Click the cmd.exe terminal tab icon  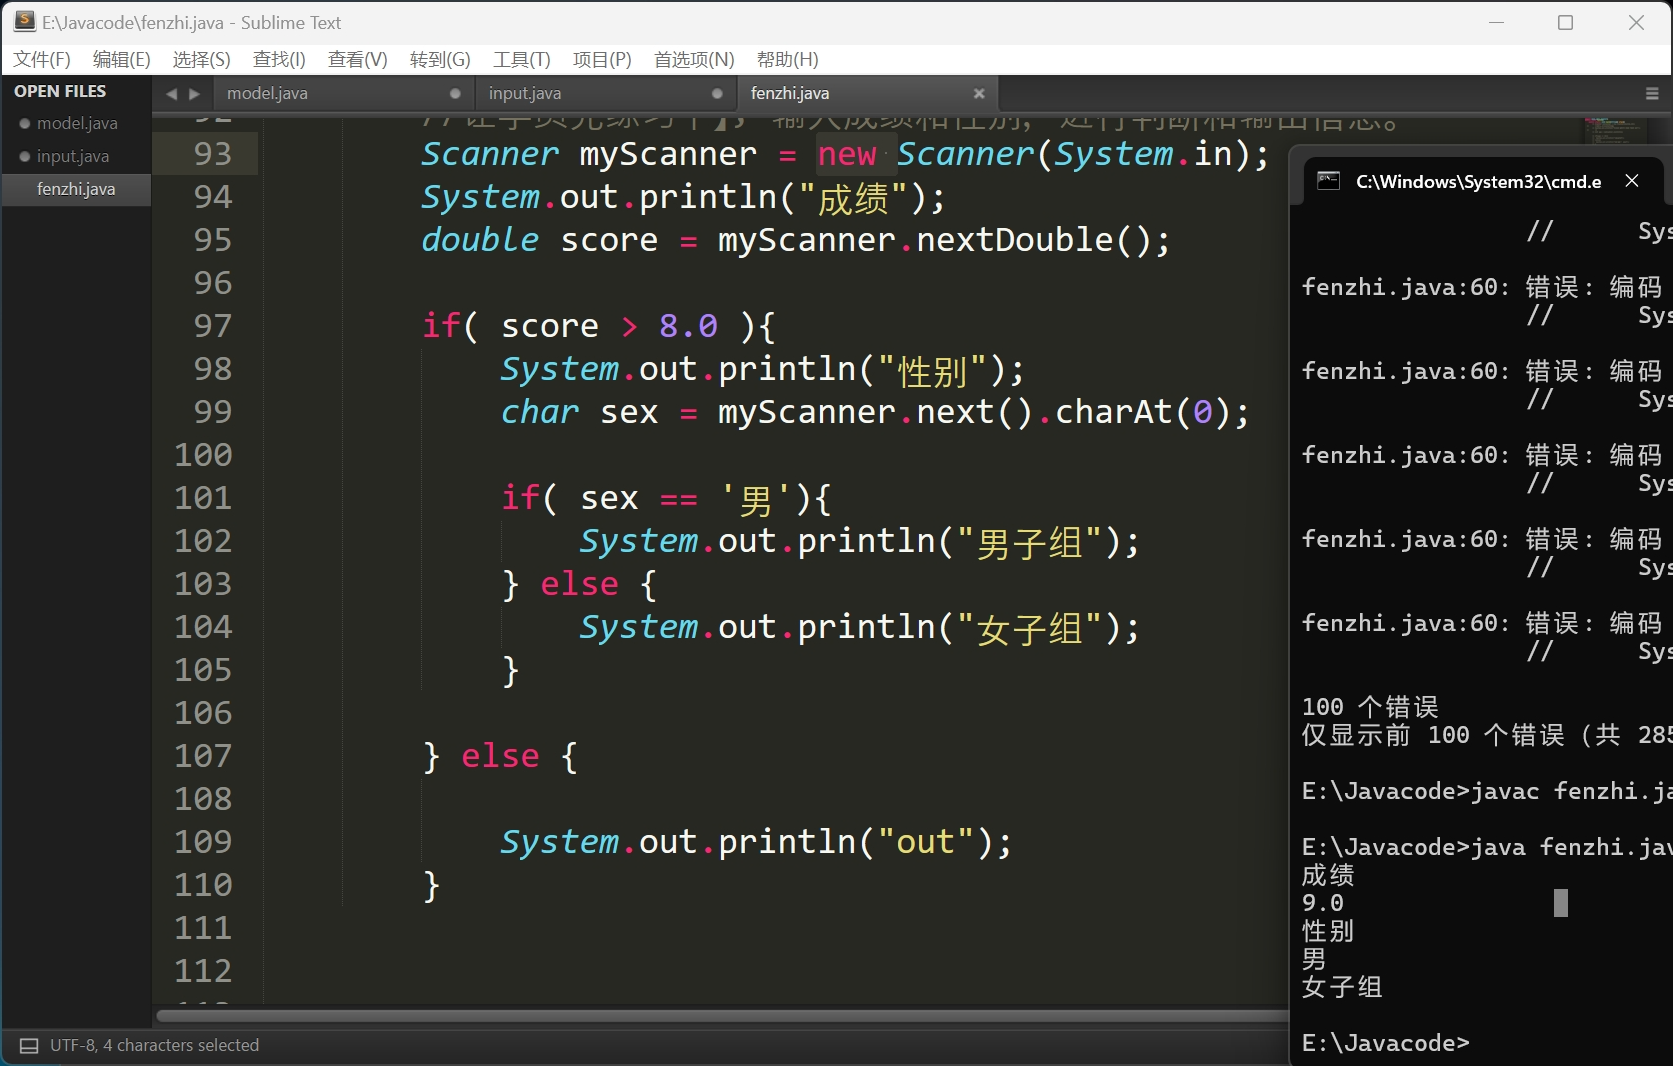point(1328,181)
